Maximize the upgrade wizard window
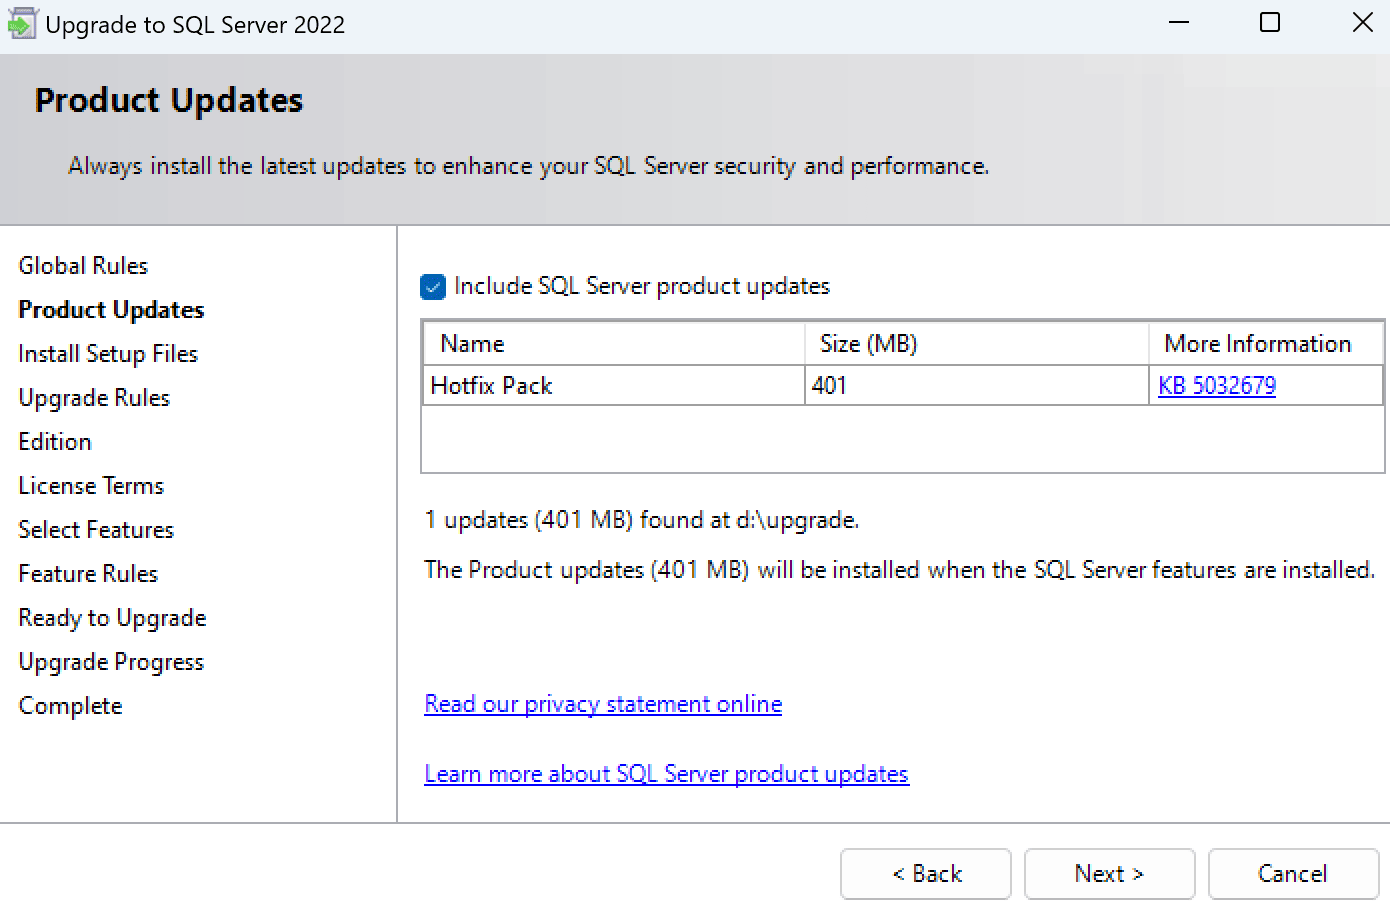Viewport: 1390px width, 912px height. coord(1270,23)
